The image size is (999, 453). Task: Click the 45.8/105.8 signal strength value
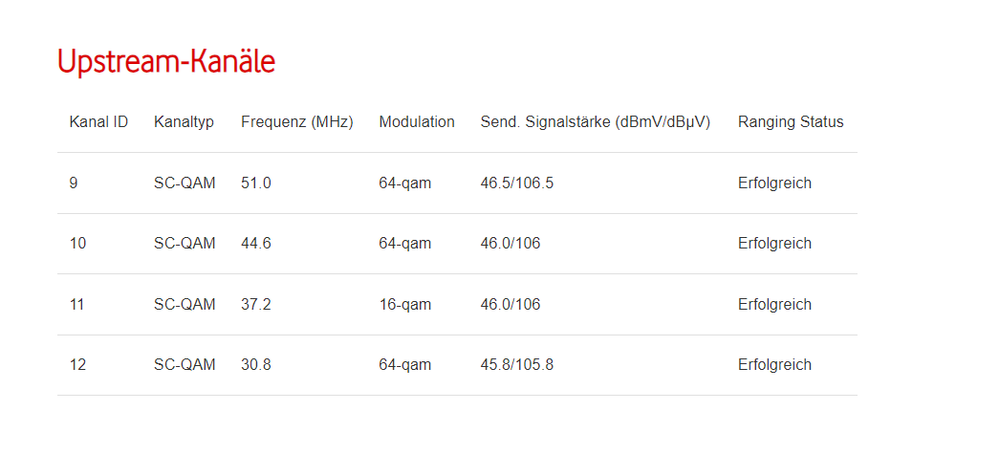click(x=516, y=365)
